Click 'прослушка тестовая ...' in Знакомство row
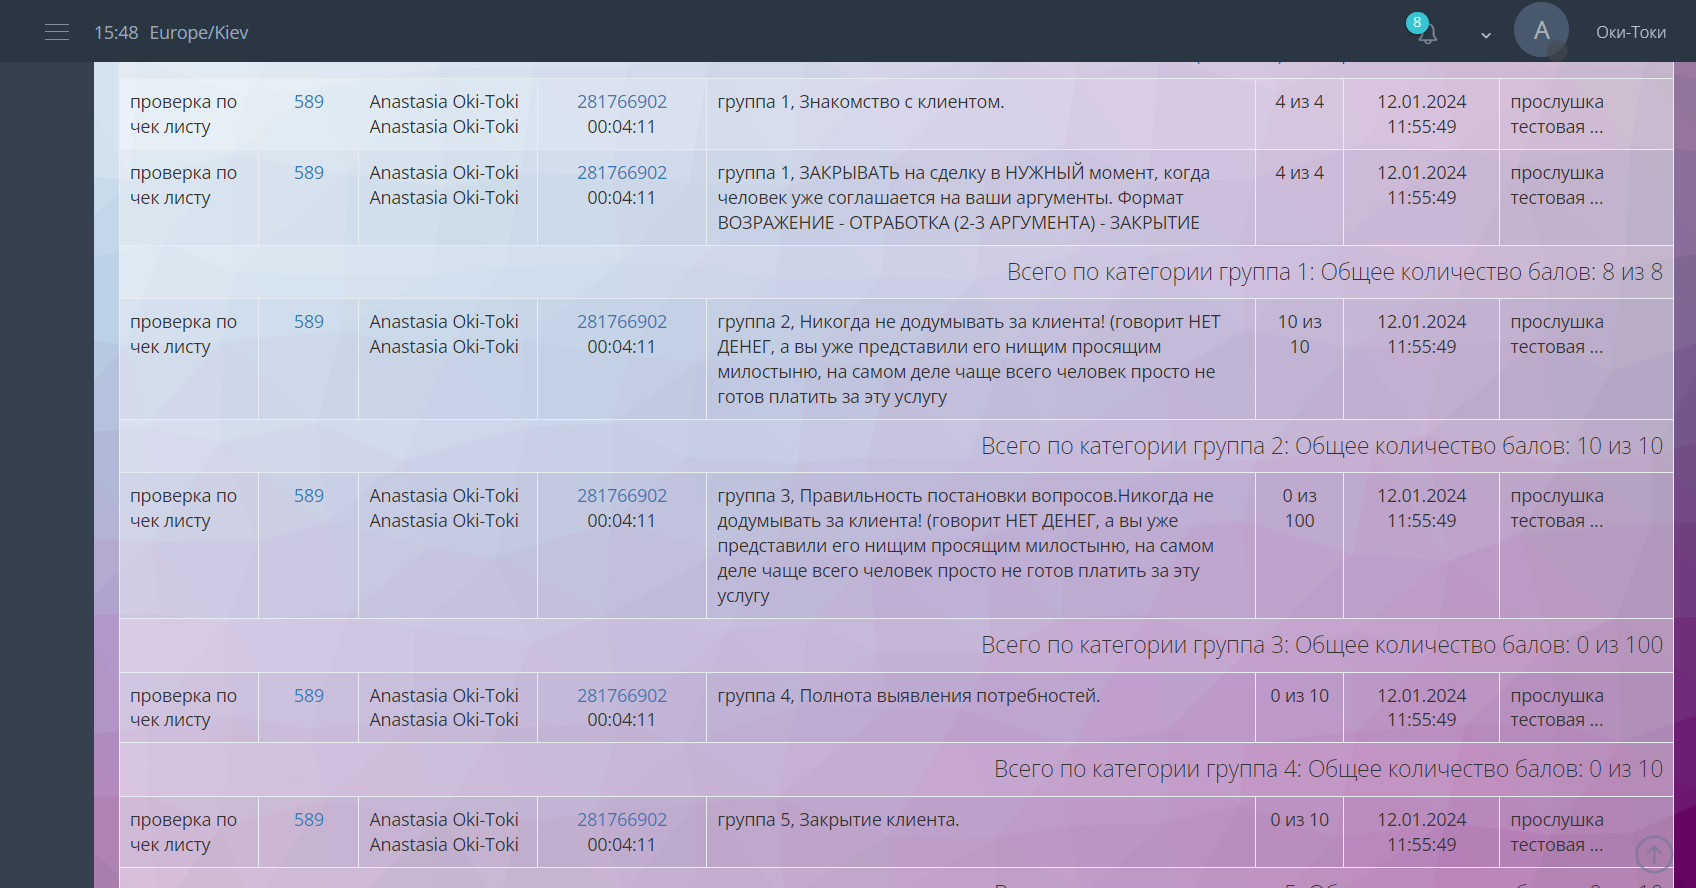The width and height of the screenshot is (1696, 888). click(1557, 114)
